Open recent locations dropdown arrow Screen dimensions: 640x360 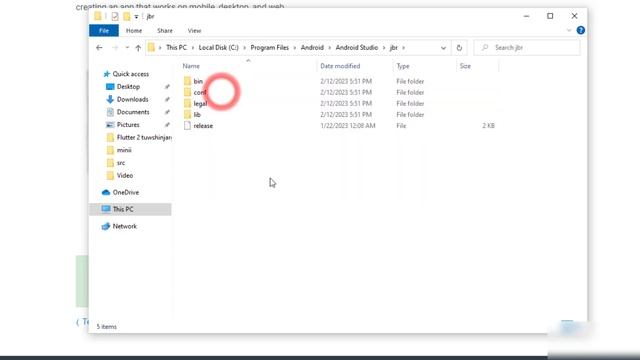127,48
